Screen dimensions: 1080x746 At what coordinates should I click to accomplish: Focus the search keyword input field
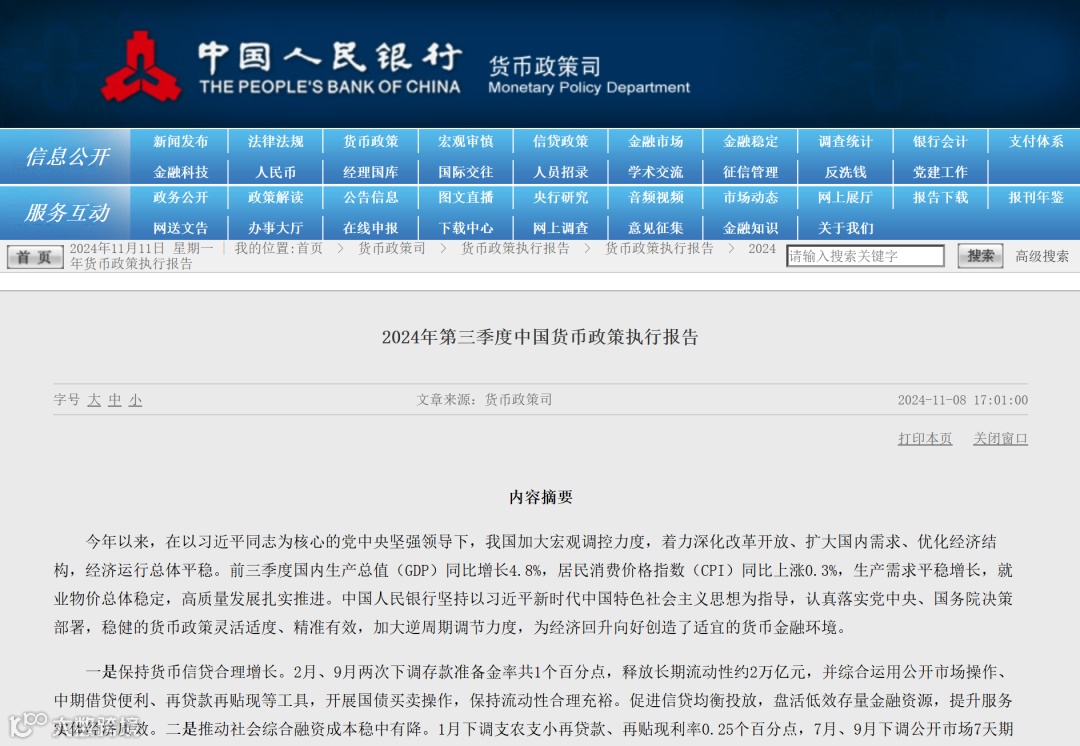coord(865,256)
